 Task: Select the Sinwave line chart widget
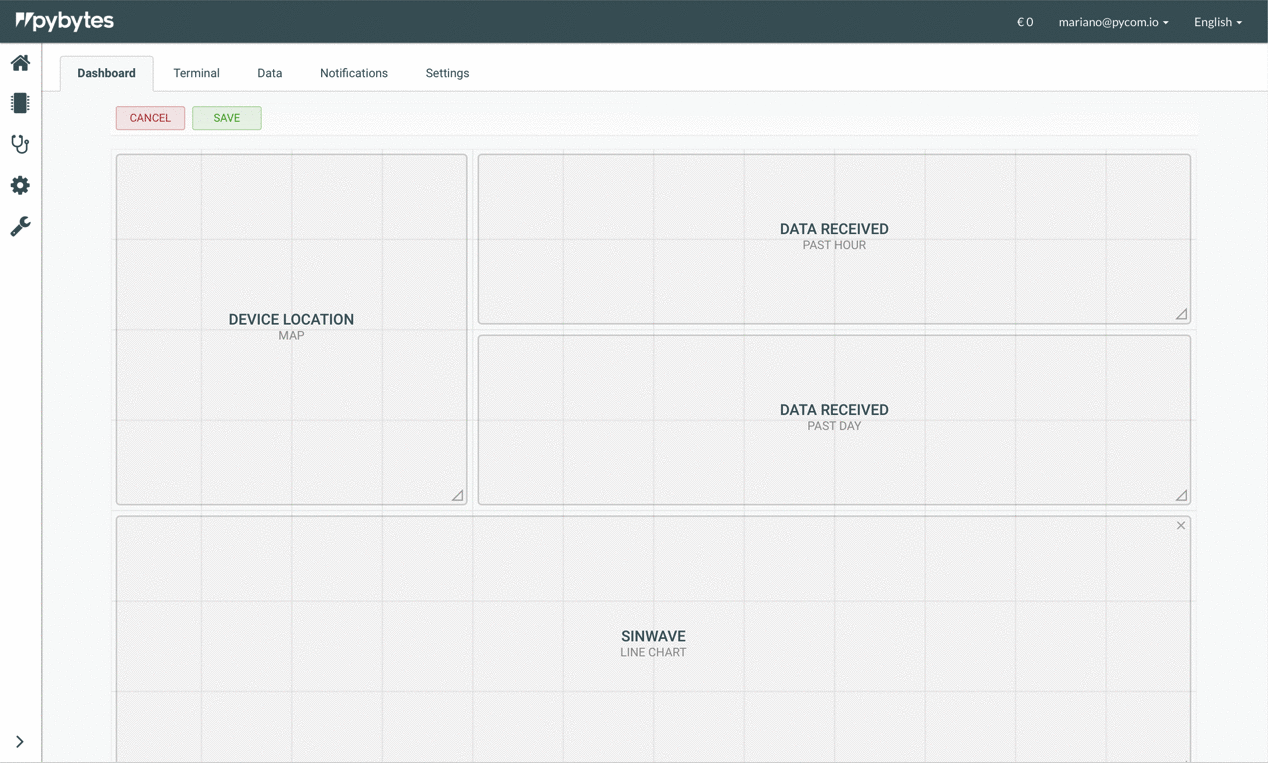pos(653,642)
